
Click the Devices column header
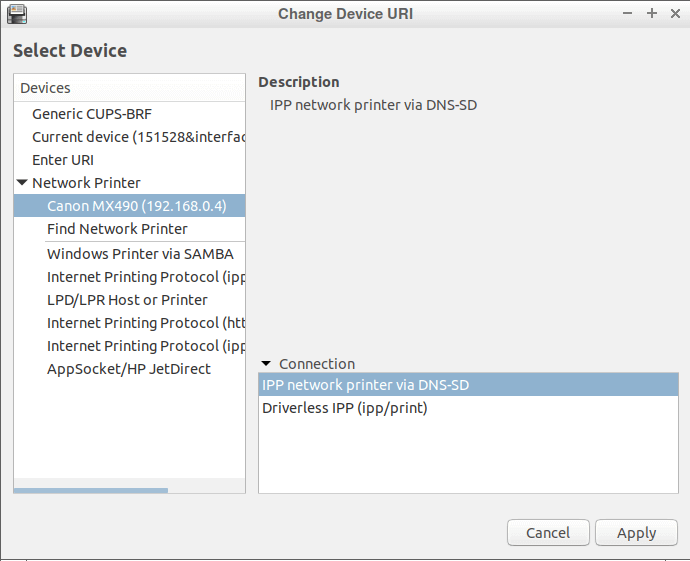pyautogui.click(x=129, y=88)
